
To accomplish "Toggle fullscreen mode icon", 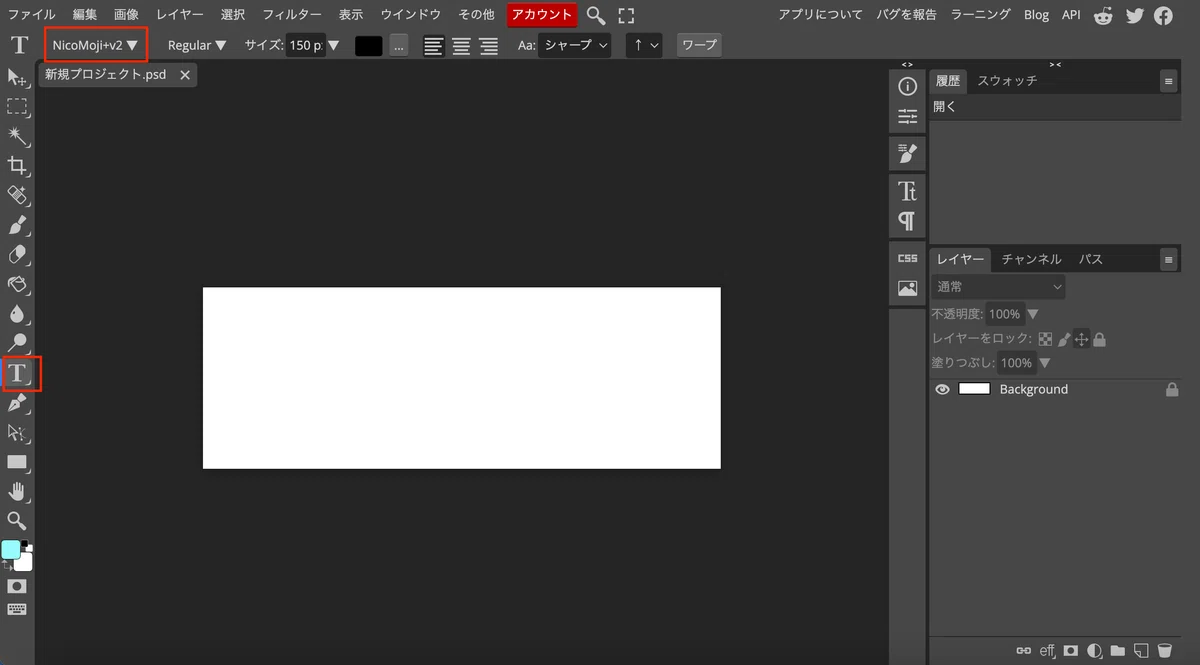I will tap(627, 15).
